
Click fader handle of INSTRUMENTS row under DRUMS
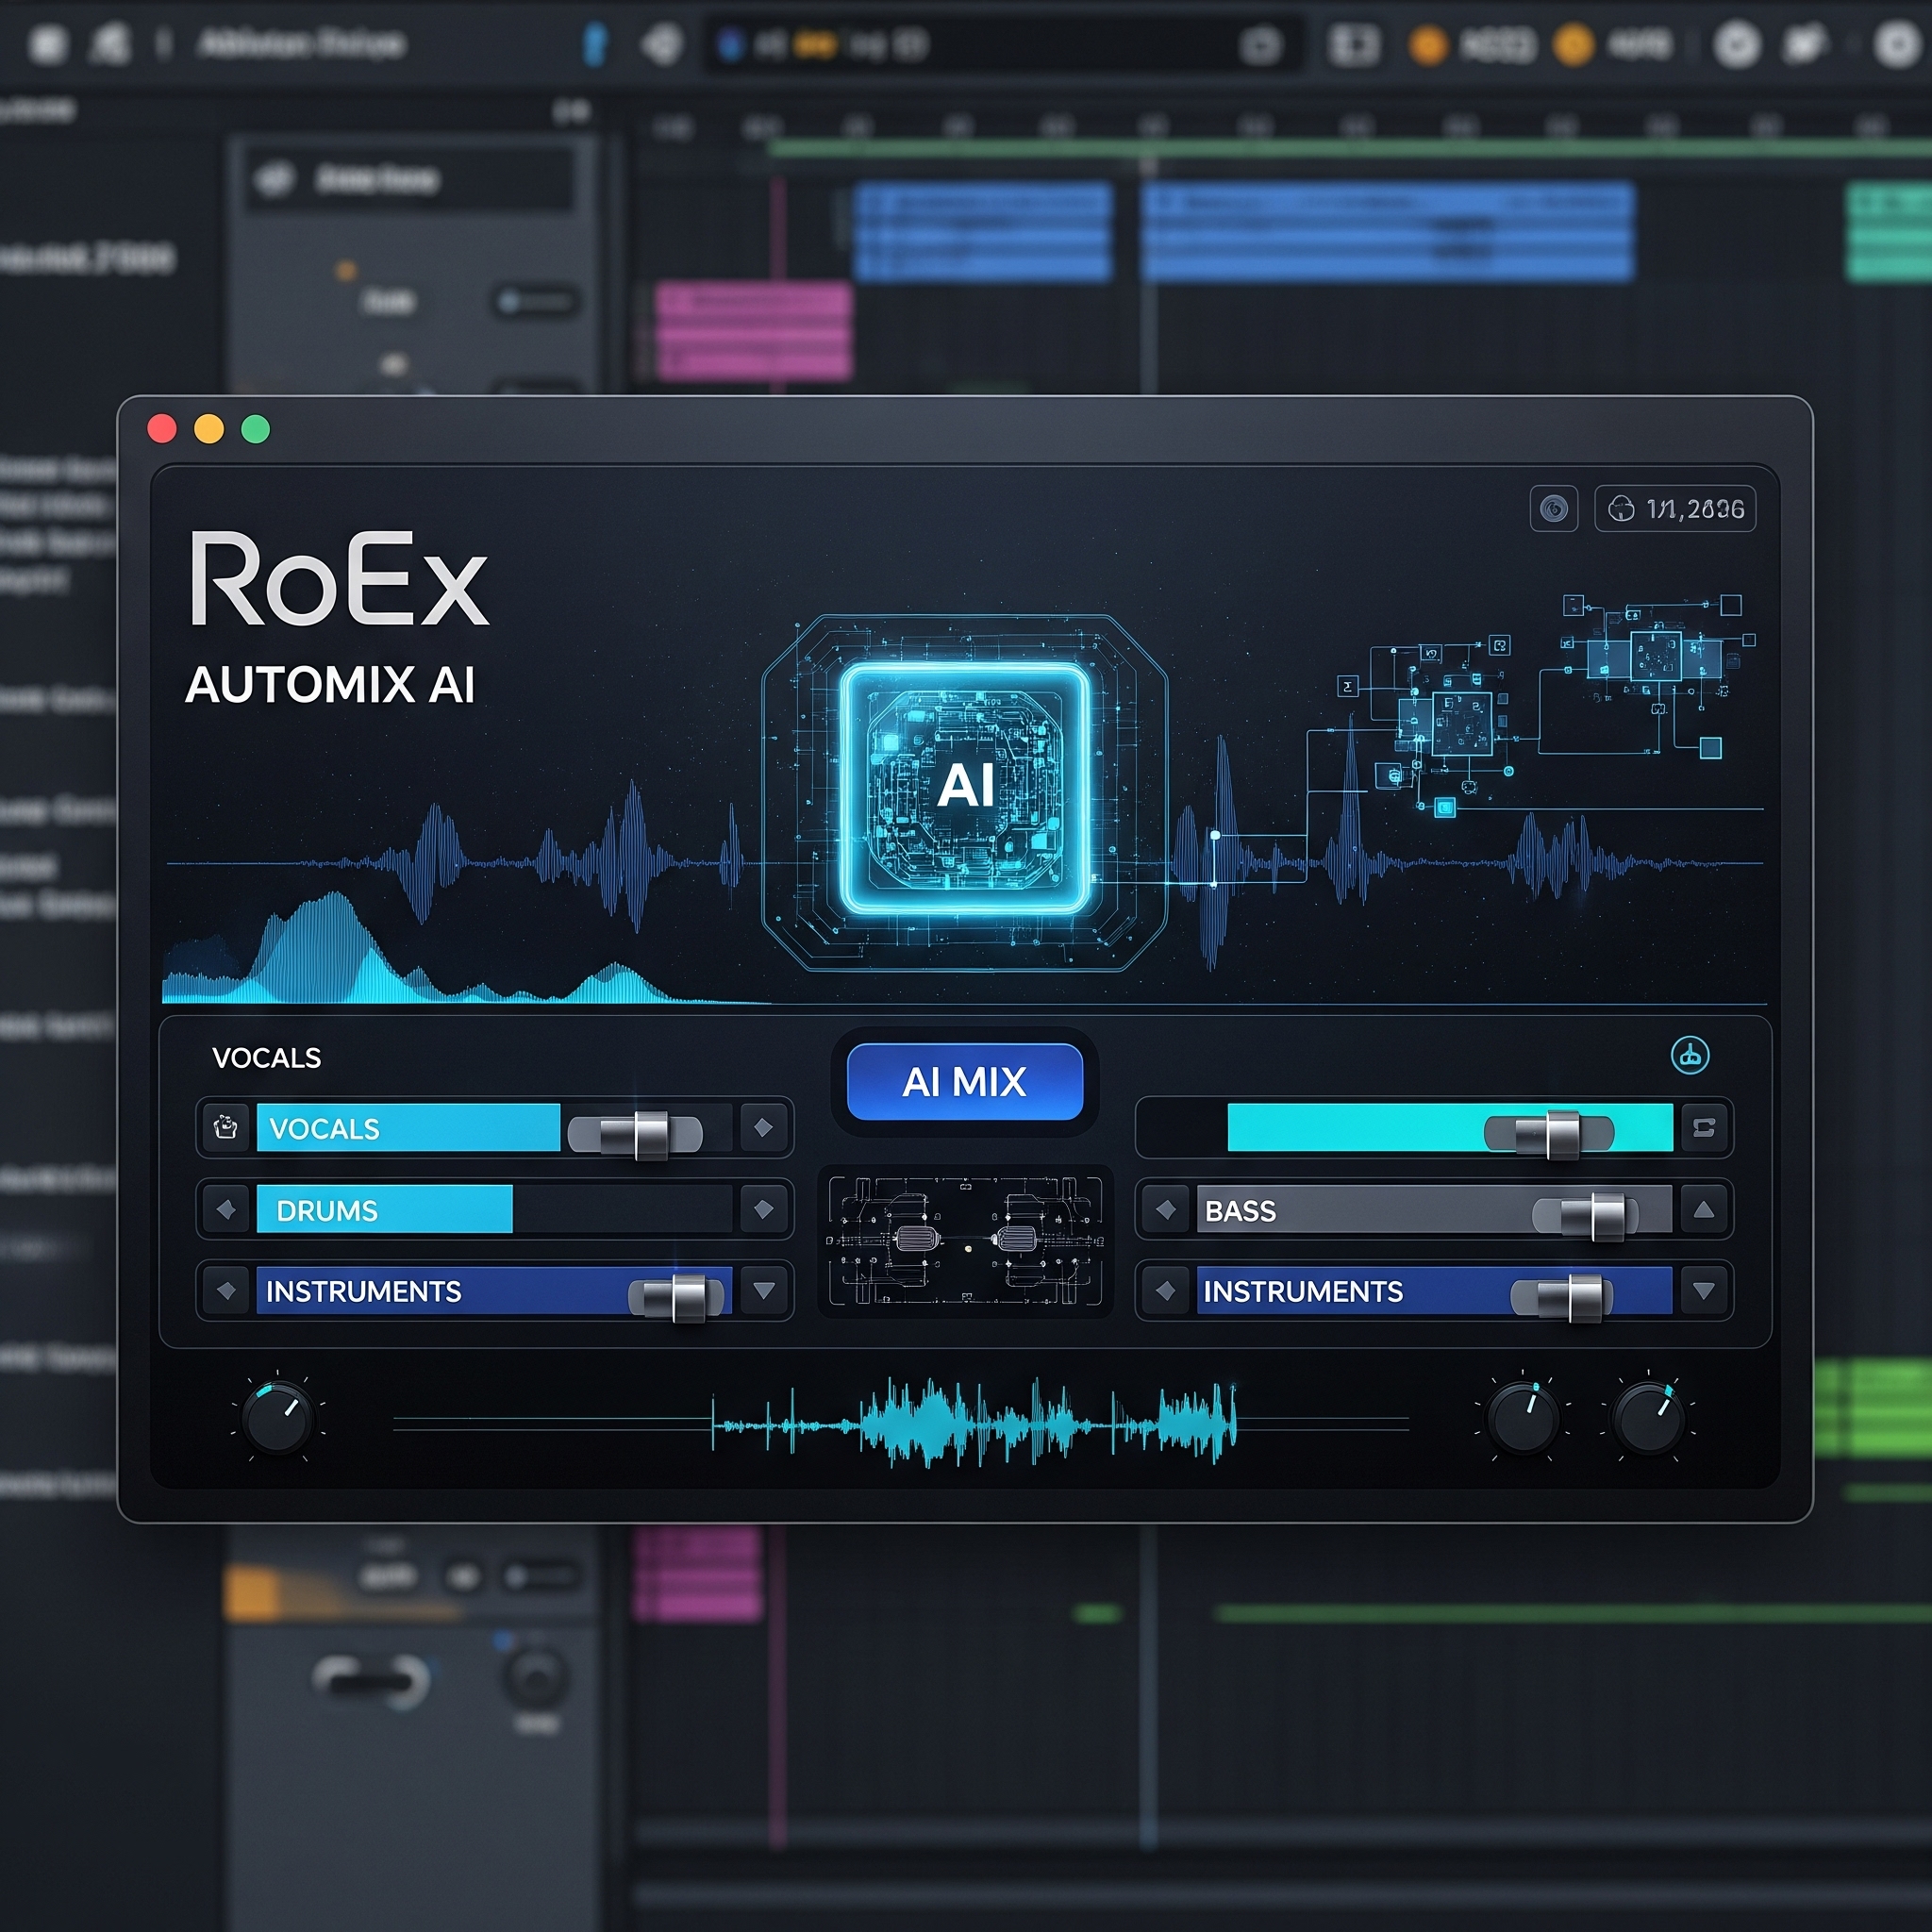tap(688, 1298)
